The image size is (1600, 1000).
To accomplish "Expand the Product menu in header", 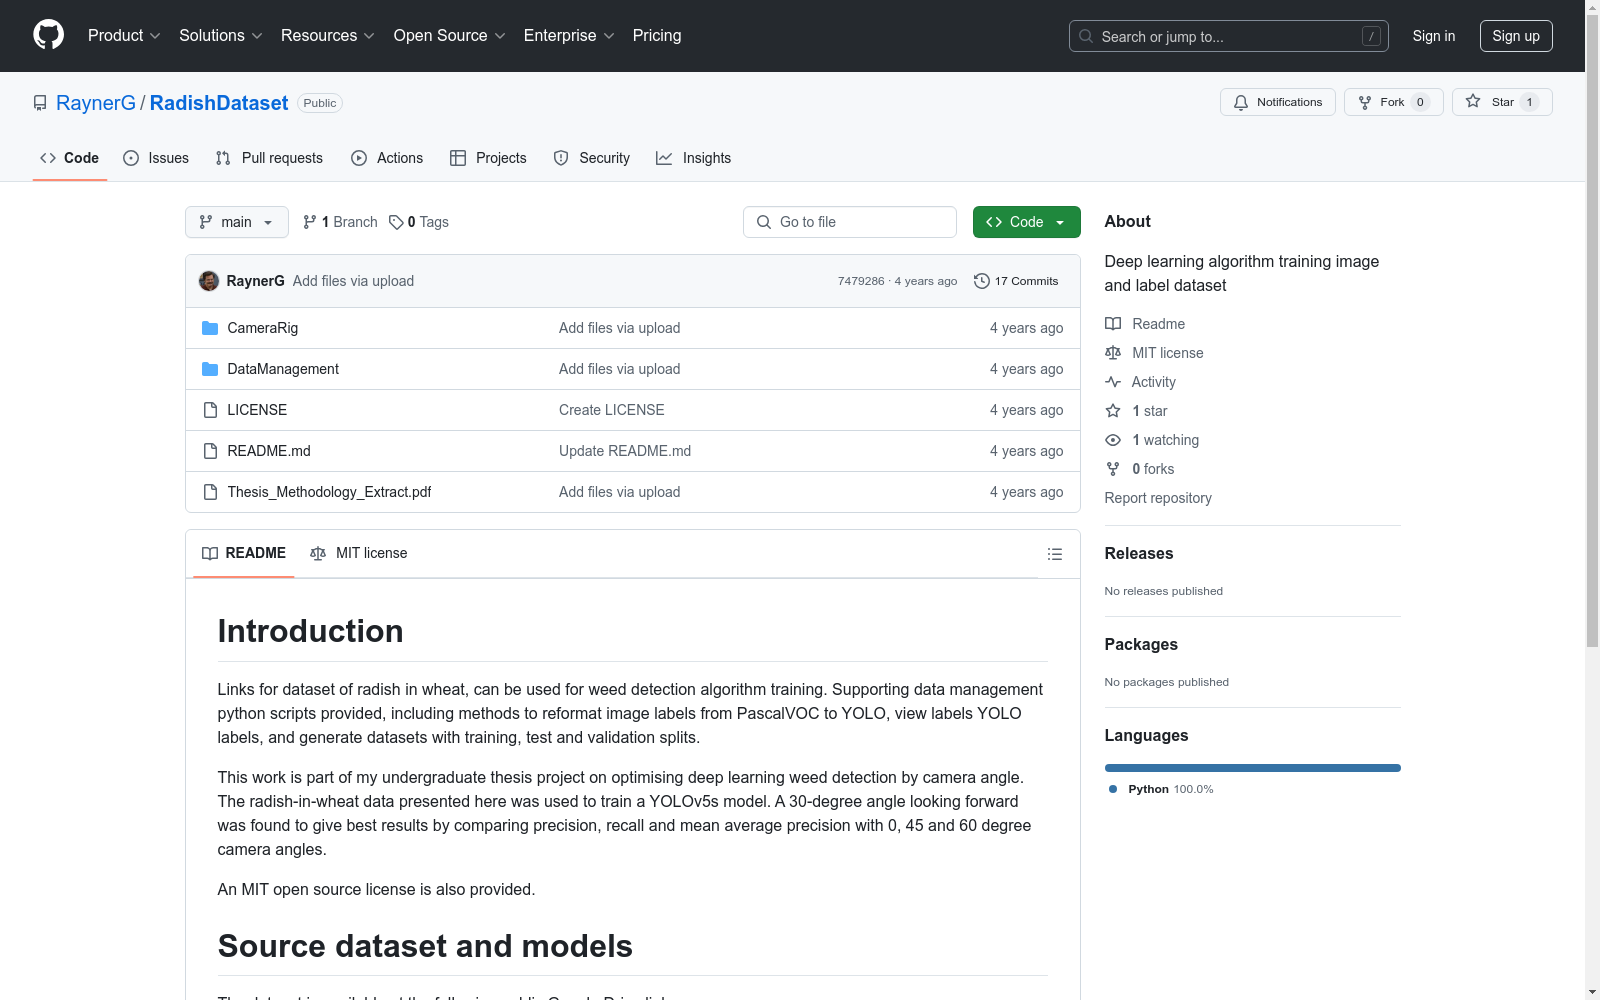I will pyautogui.click(x=124, y=36).
